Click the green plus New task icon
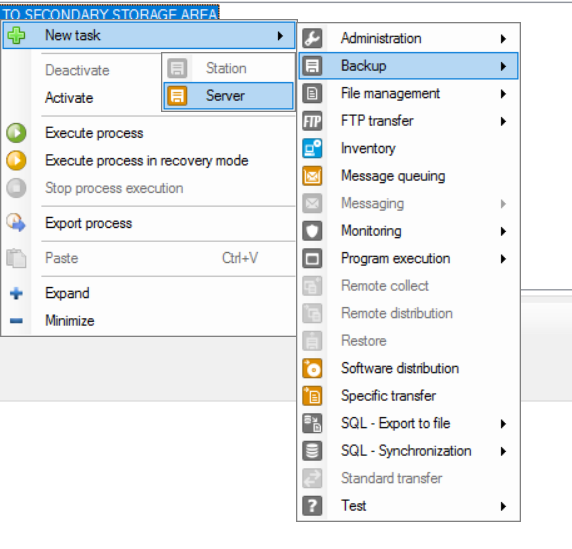 coord(16,35)
